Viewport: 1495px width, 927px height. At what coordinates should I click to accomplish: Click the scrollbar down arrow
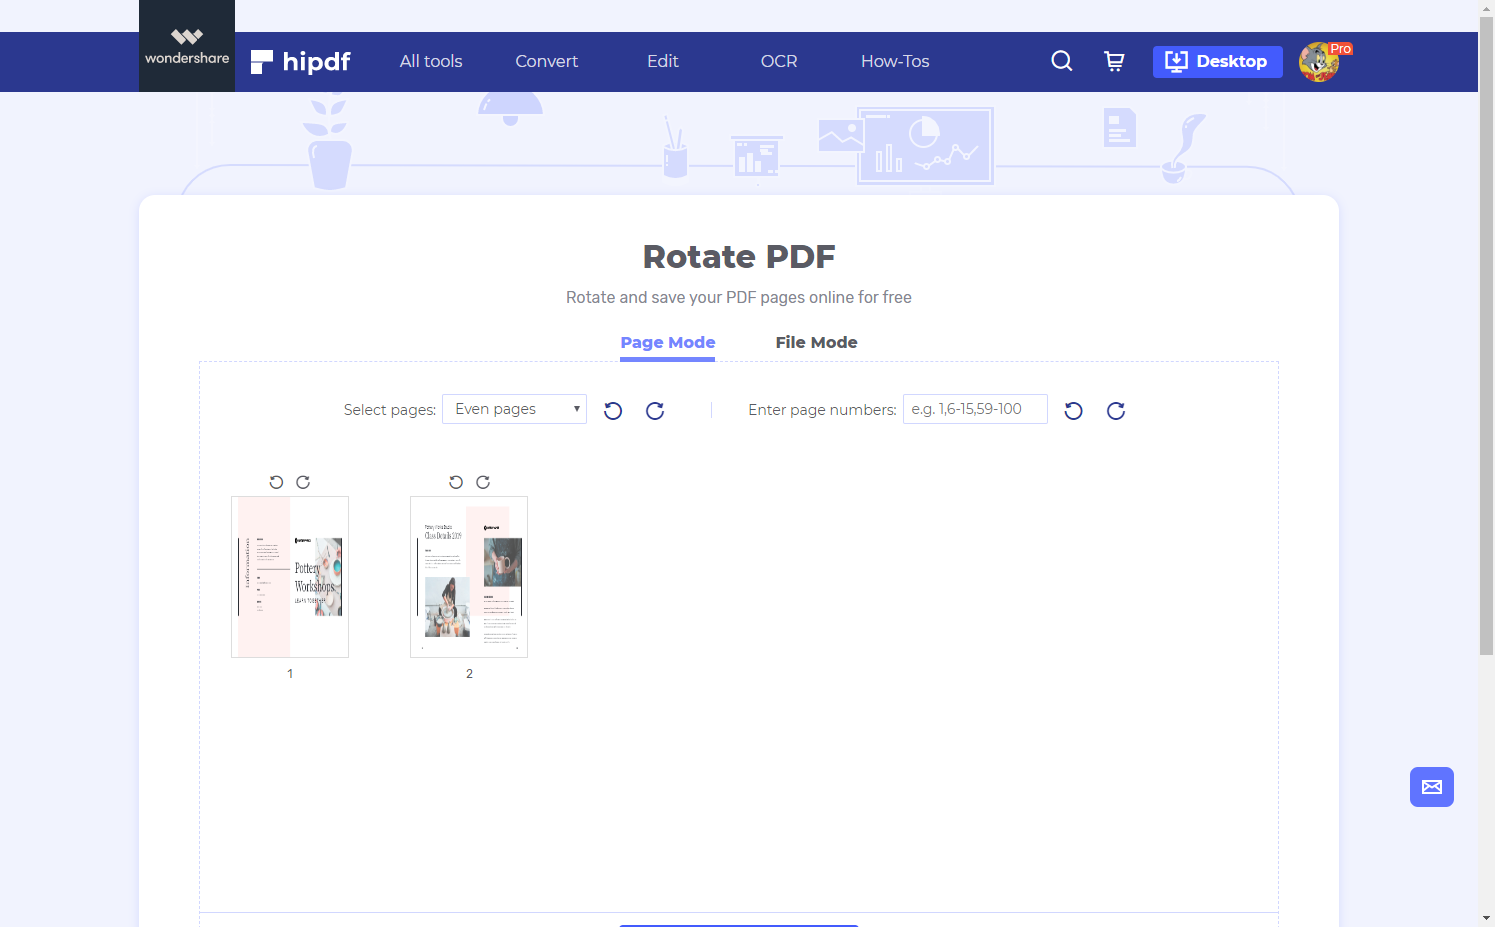pyautogui.click(x=1487, y=918)
